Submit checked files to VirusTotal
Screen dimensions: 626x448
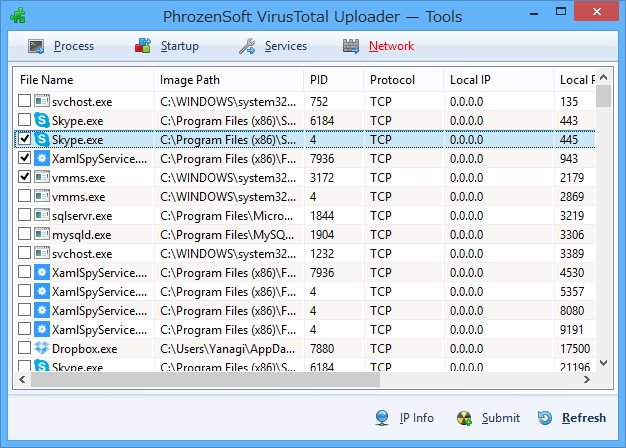(488, 418)
